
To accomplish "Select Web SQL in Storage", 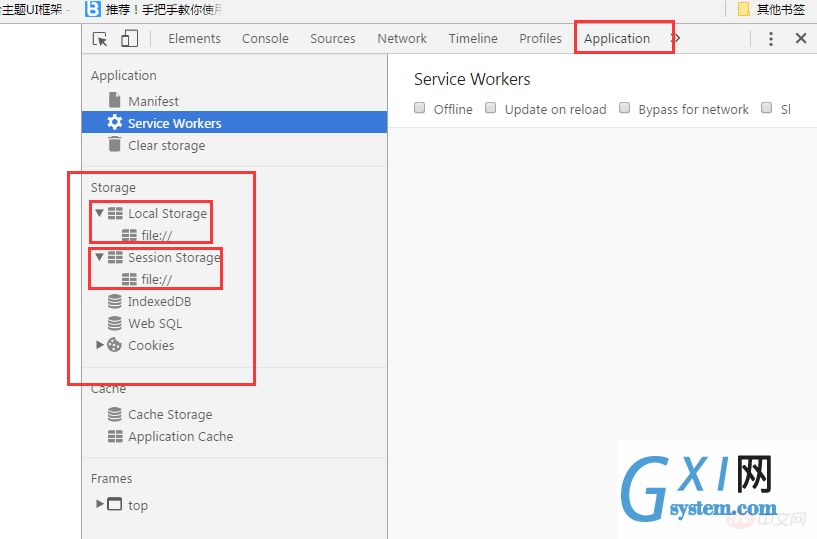I will (155, 324).
